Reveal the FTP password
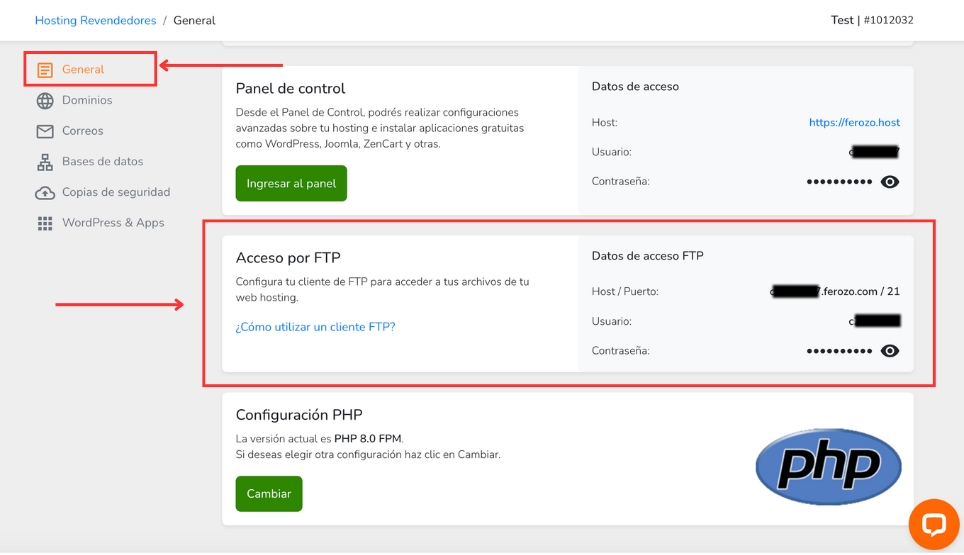 [x=890, y=351]
